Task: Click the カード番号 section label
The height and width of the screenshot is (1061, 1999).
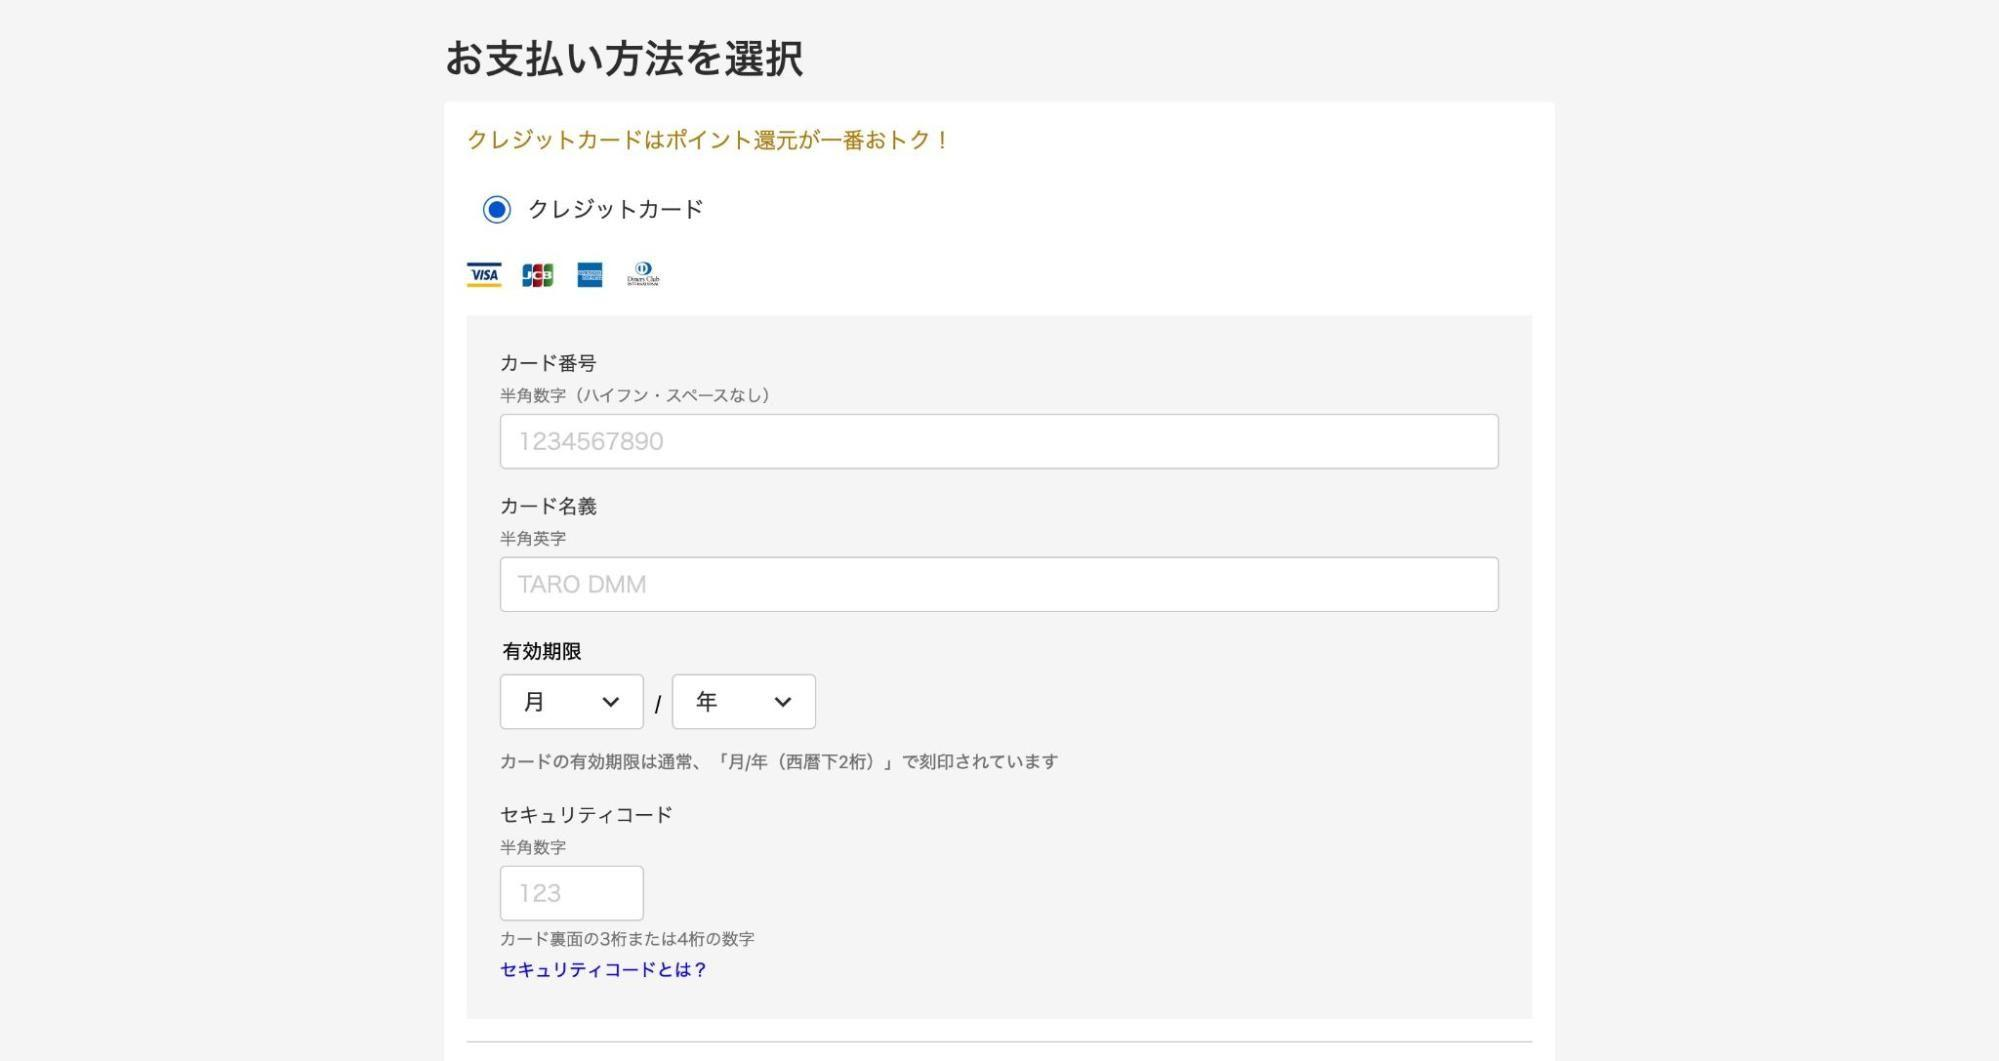Action: (548, 363)
